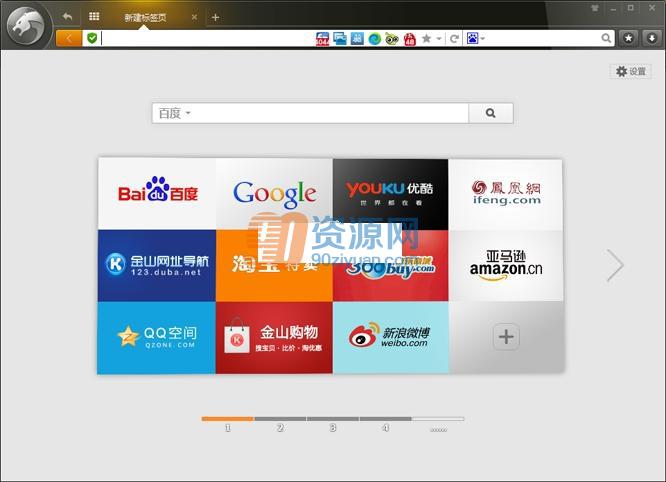666x482 pixels.
Task: Add a new site with the plus tile
Action: point(506,337)
